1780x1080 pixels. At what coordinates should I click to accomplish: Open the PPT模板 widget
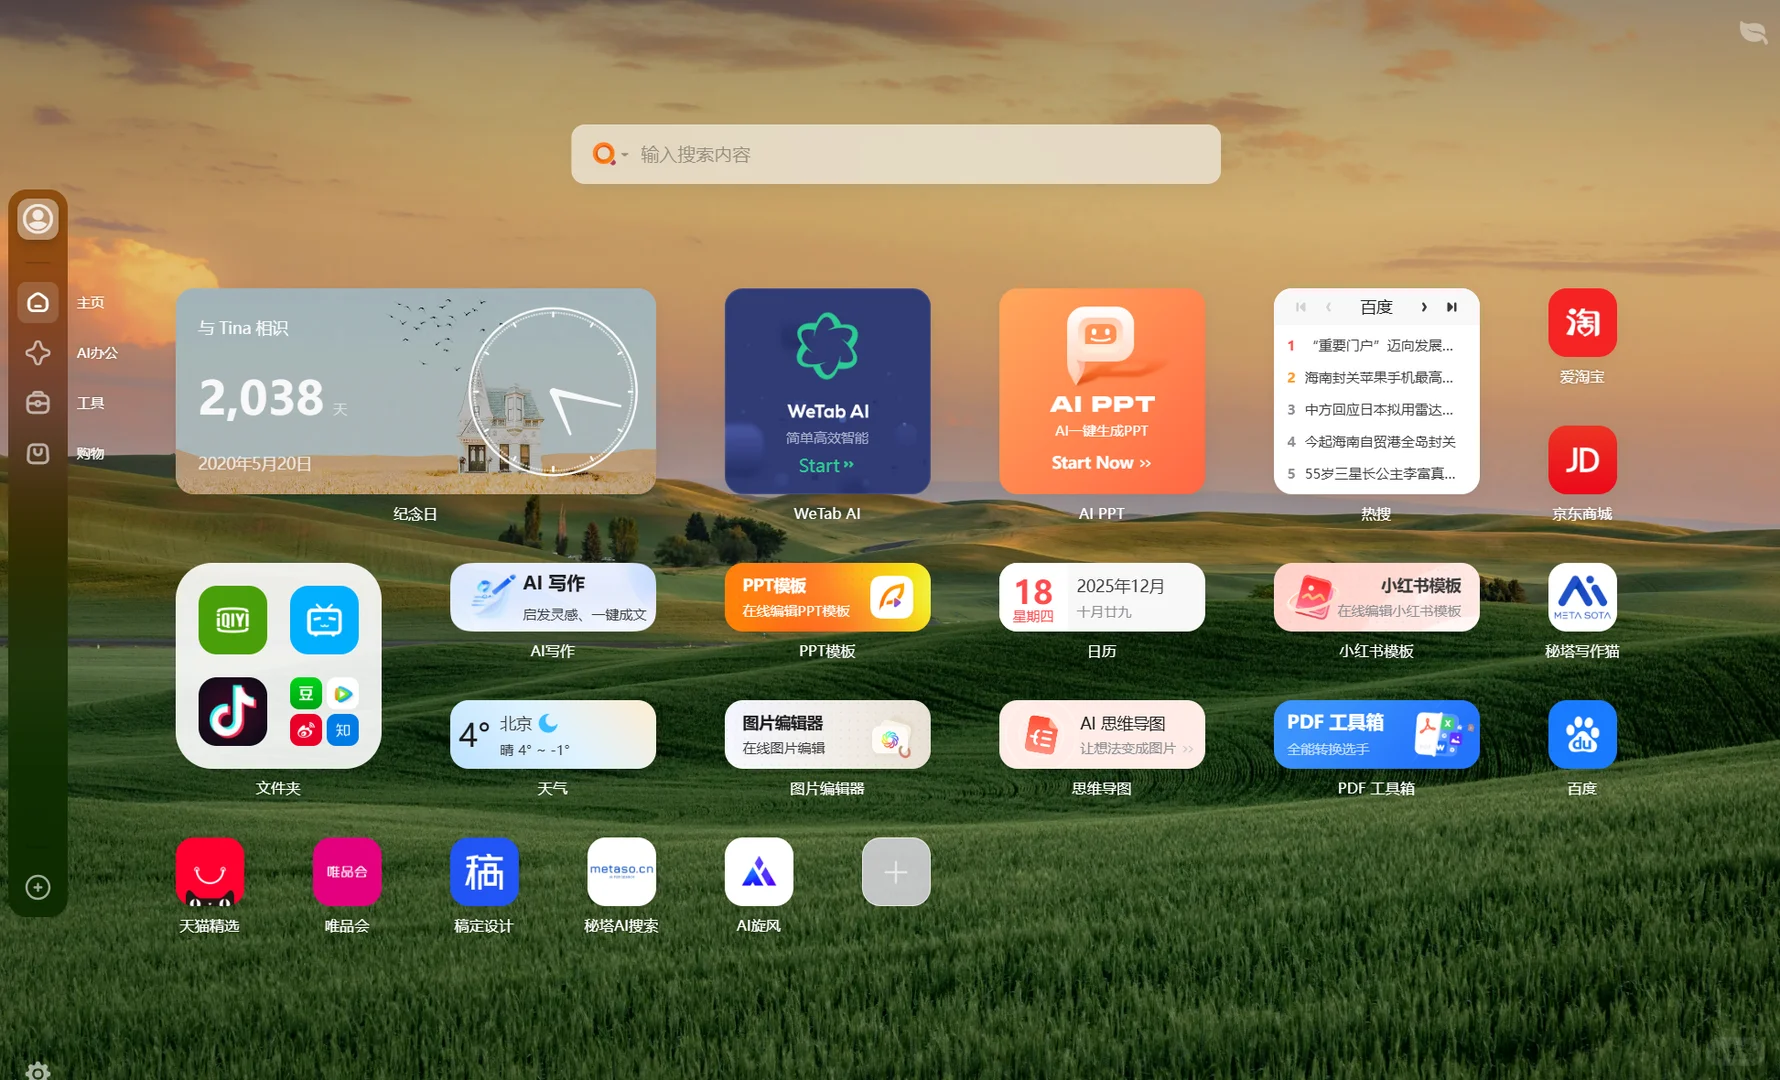tap(828, 597)
